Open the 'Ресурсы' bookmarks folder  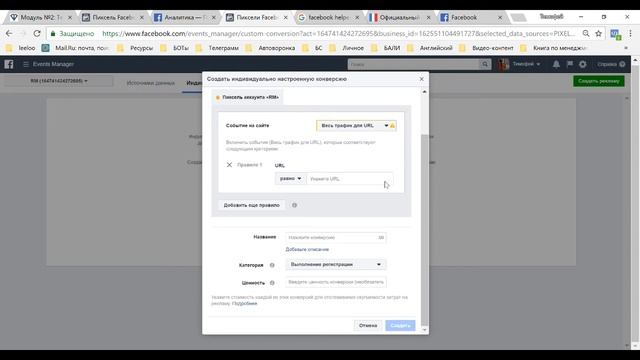click(x=136, y=48)
